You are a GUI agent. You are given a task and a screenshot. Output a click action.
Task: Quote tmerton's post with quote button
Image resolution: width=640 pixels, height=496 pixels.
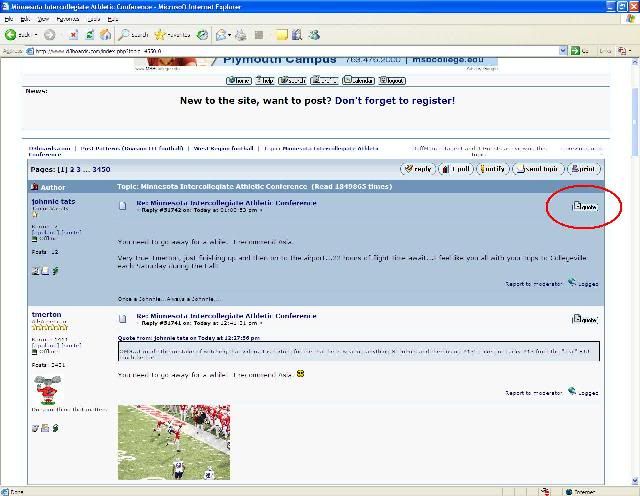point(585,319)
